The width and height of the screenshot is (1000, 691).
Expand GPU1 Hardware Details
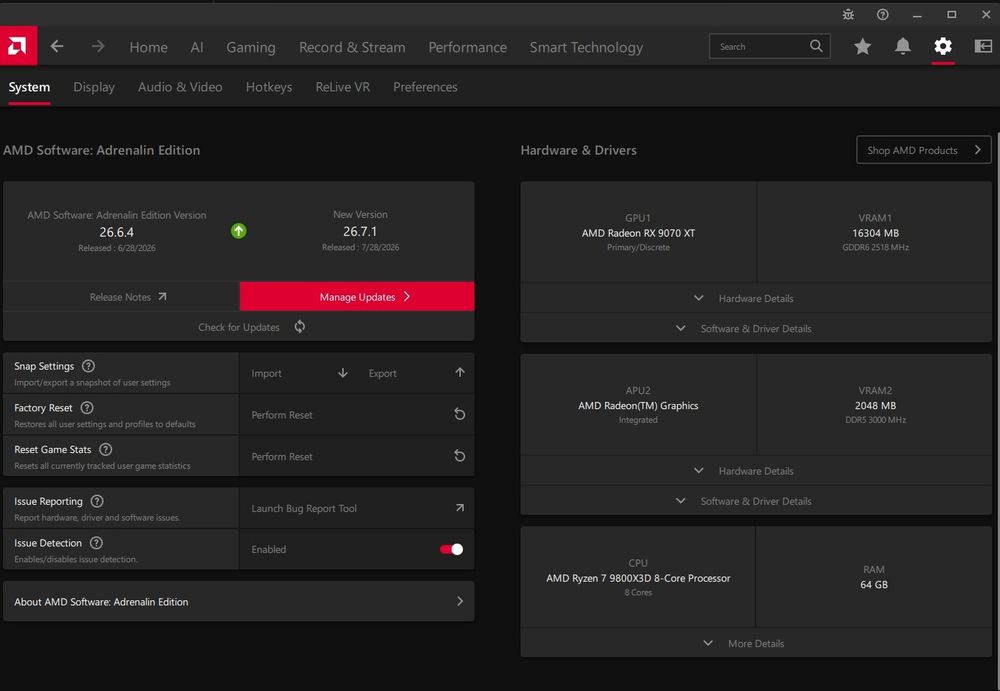756,298
